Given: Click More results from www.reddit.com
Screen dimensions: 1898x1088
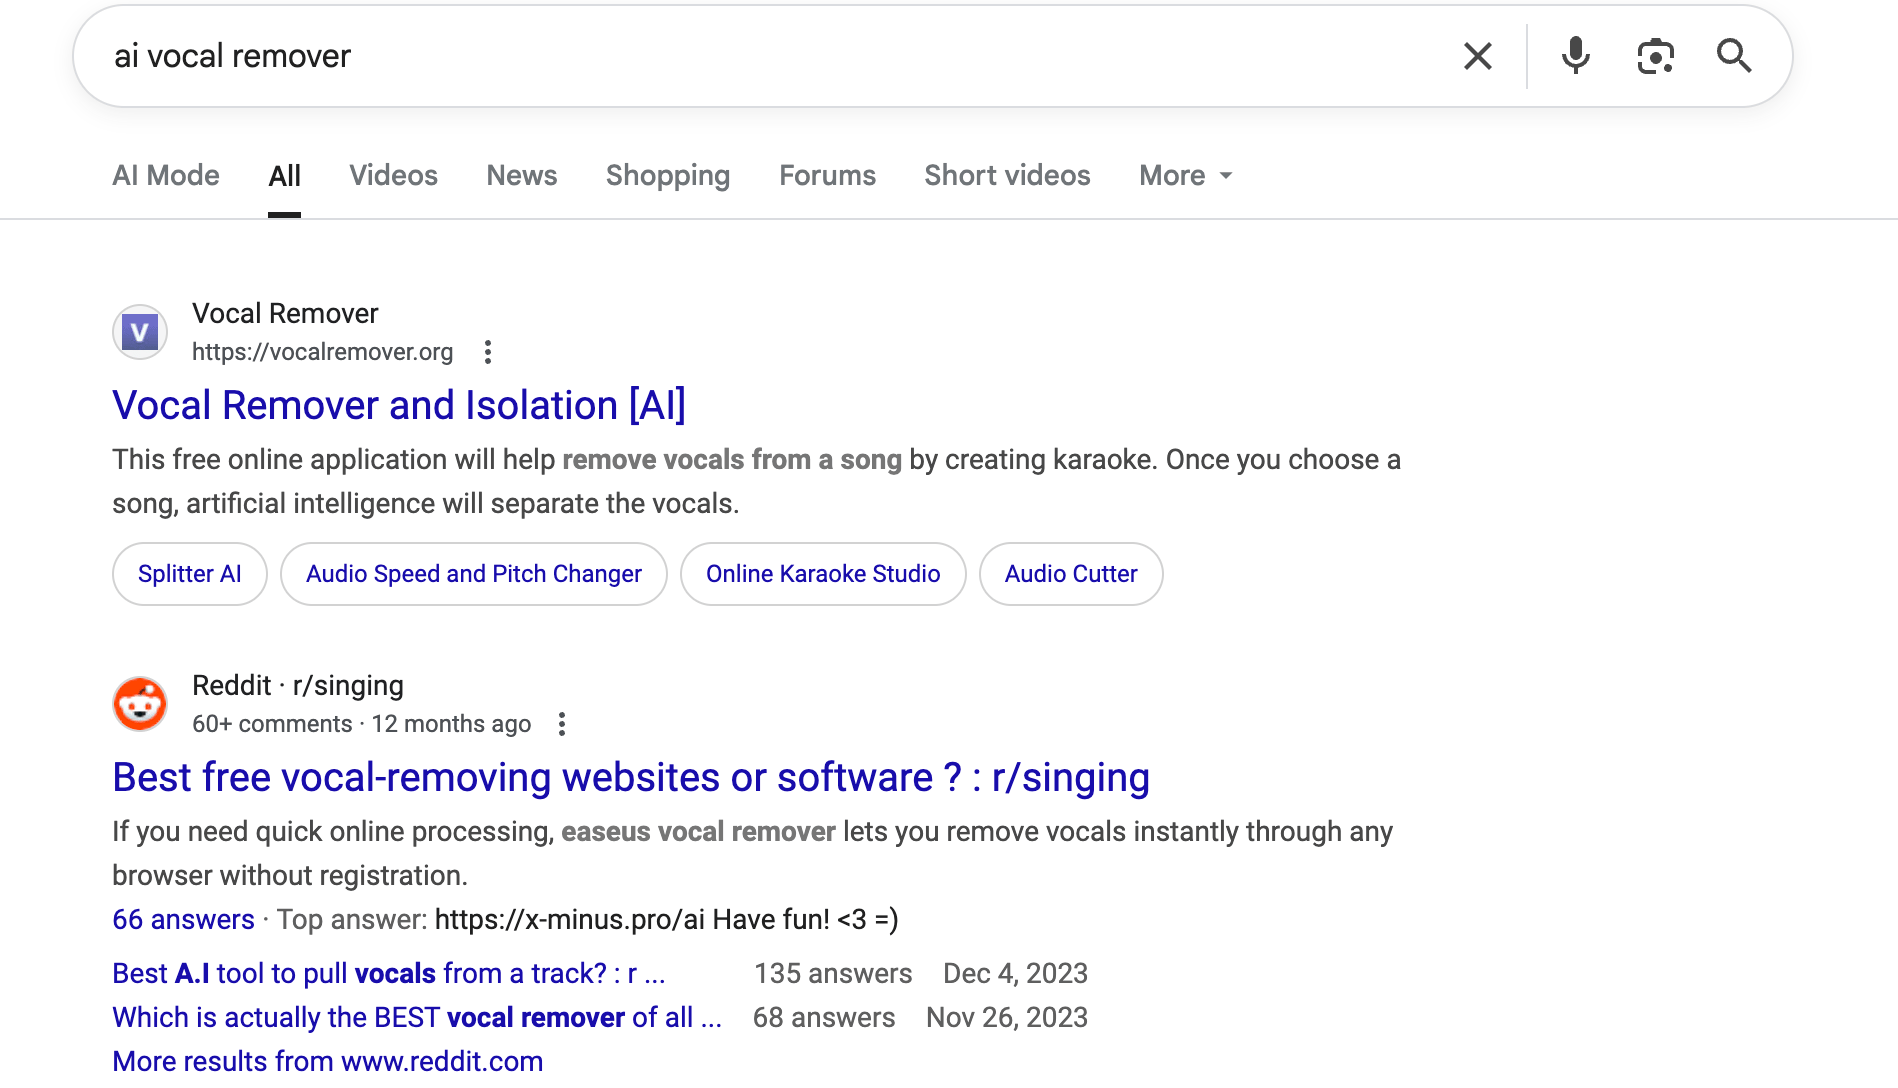Looking at the screenshot, I should [x=328, y=1062].
